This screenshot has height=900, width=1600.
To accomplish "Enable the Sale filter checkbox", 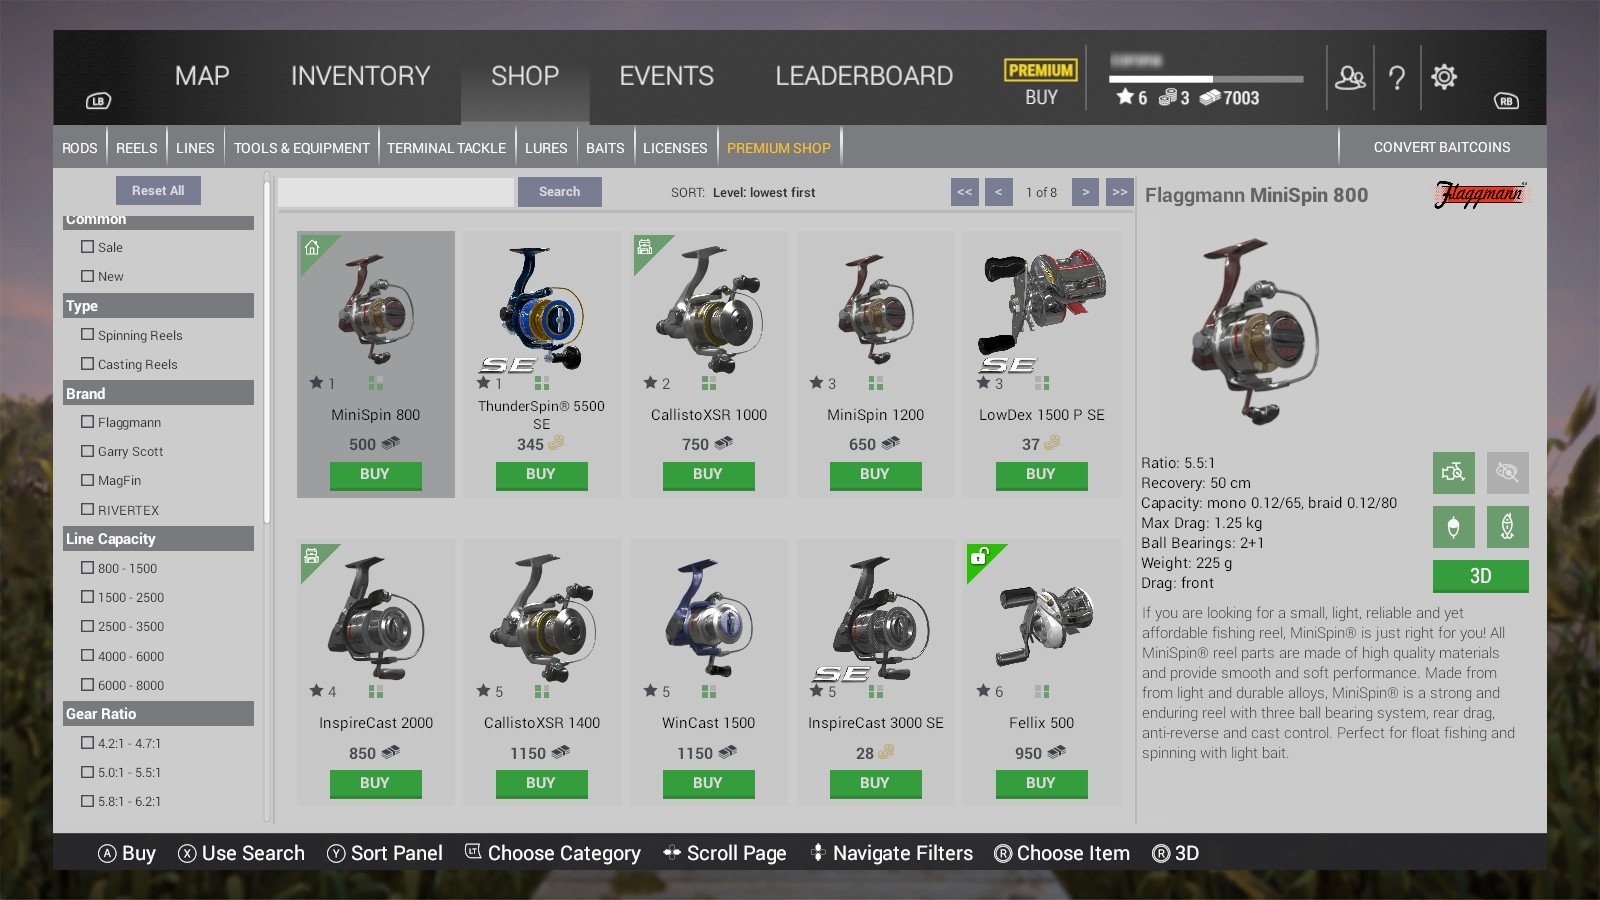I will click(x=87, y=247).
